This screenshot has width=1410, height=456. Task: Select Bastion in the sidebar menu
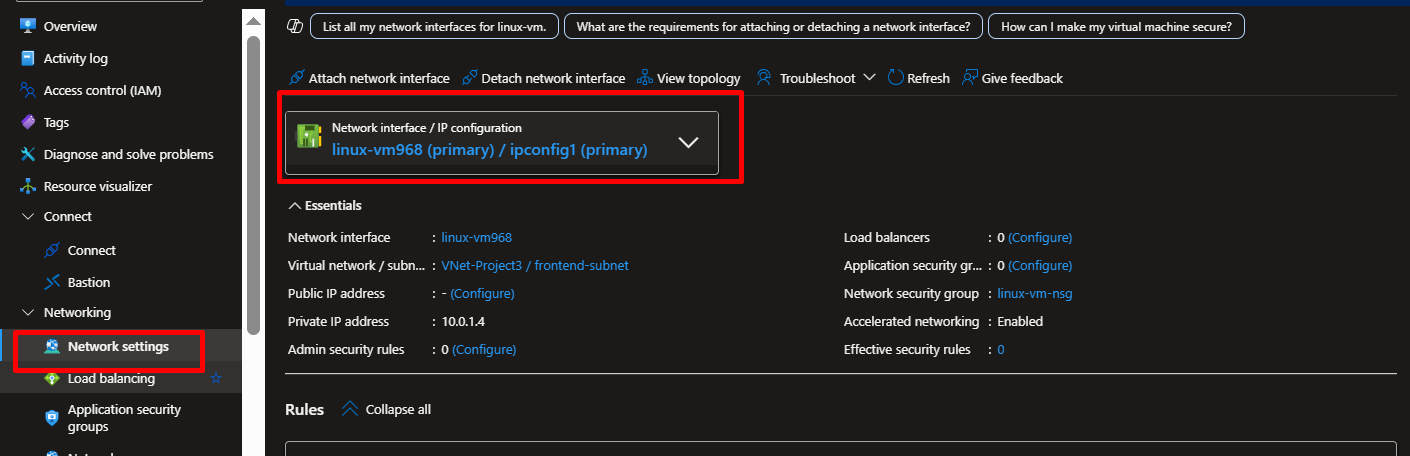(x=88, y=283)
